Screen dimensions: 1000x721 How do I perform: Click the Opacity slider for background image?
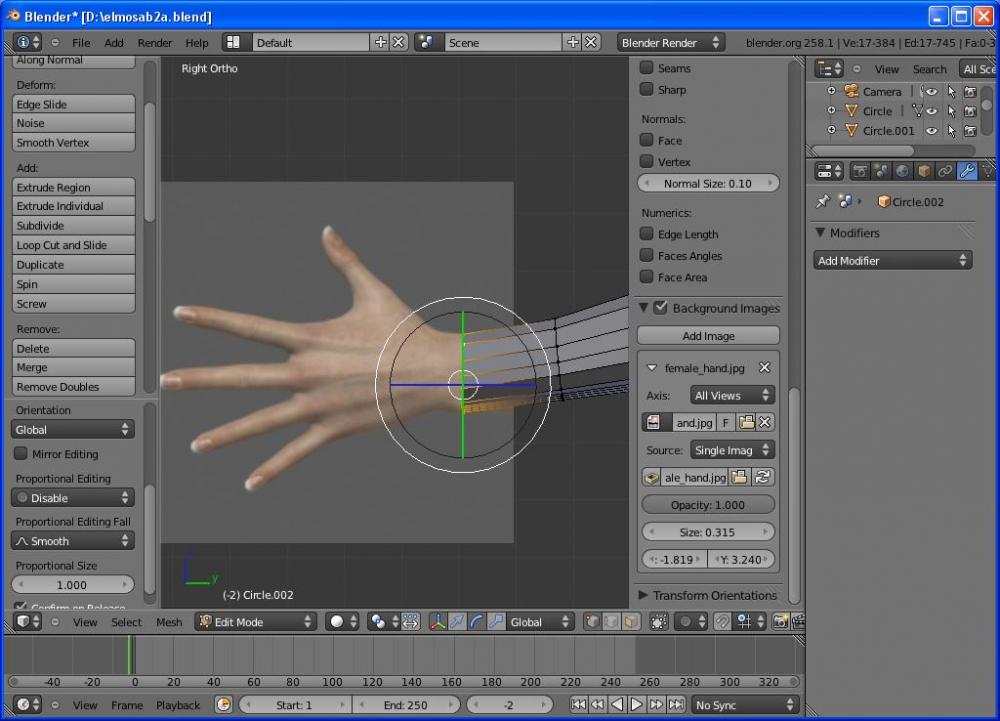pyautogui.click(x=708, y=505)
